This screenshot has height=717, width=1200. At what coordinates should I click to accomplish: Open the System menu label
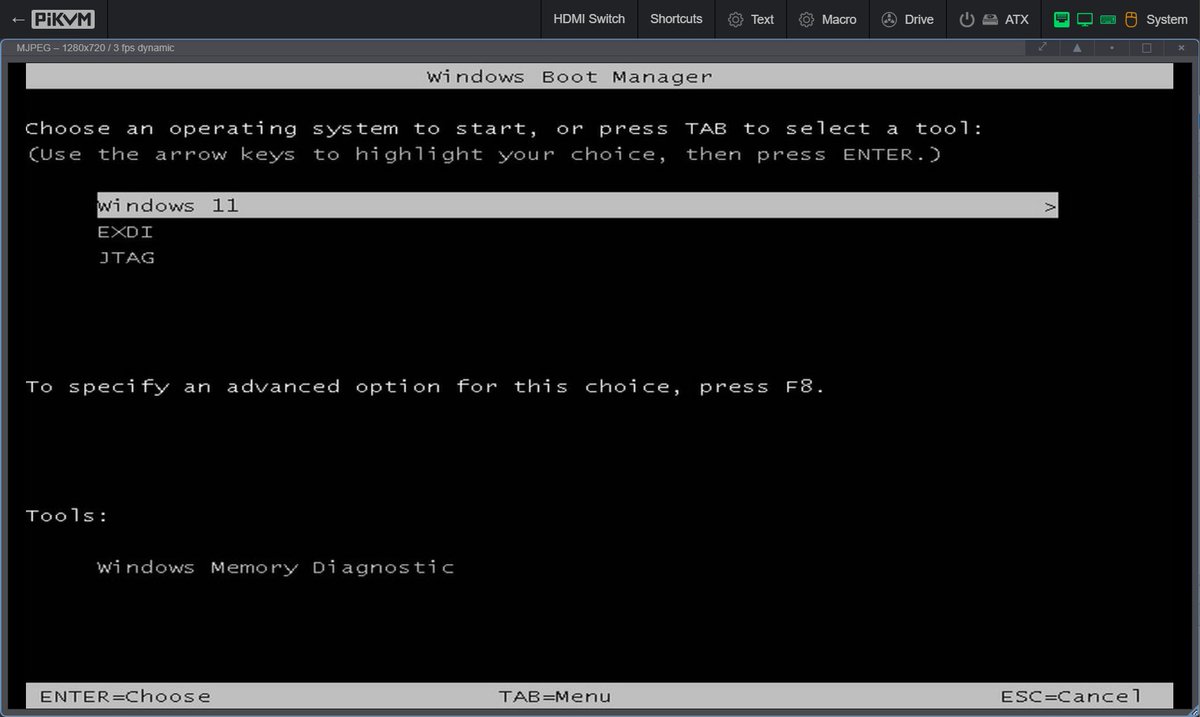pyautogui.click(x=1167, y=19)
